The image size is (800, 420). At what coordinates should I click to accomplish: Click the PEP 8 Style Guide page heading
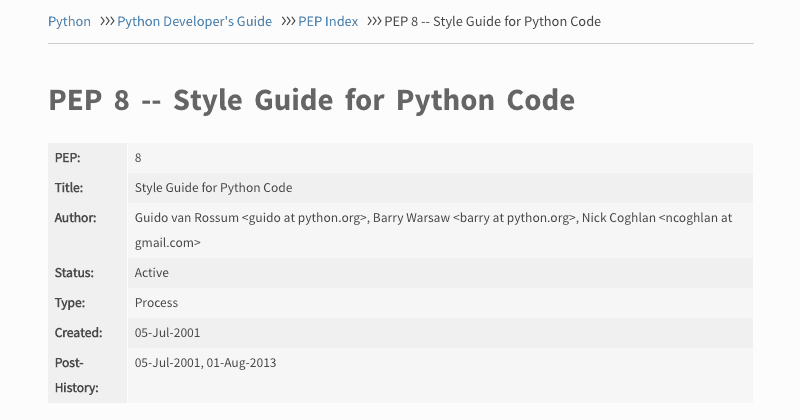tap(311, 101)
